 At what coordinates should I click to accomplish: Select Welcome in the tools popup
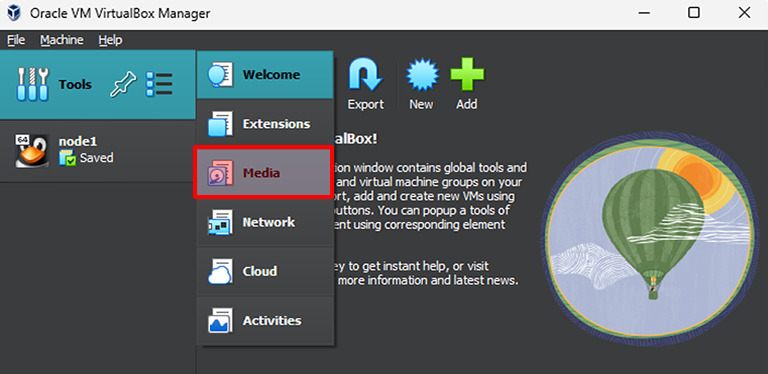(265, 75)
